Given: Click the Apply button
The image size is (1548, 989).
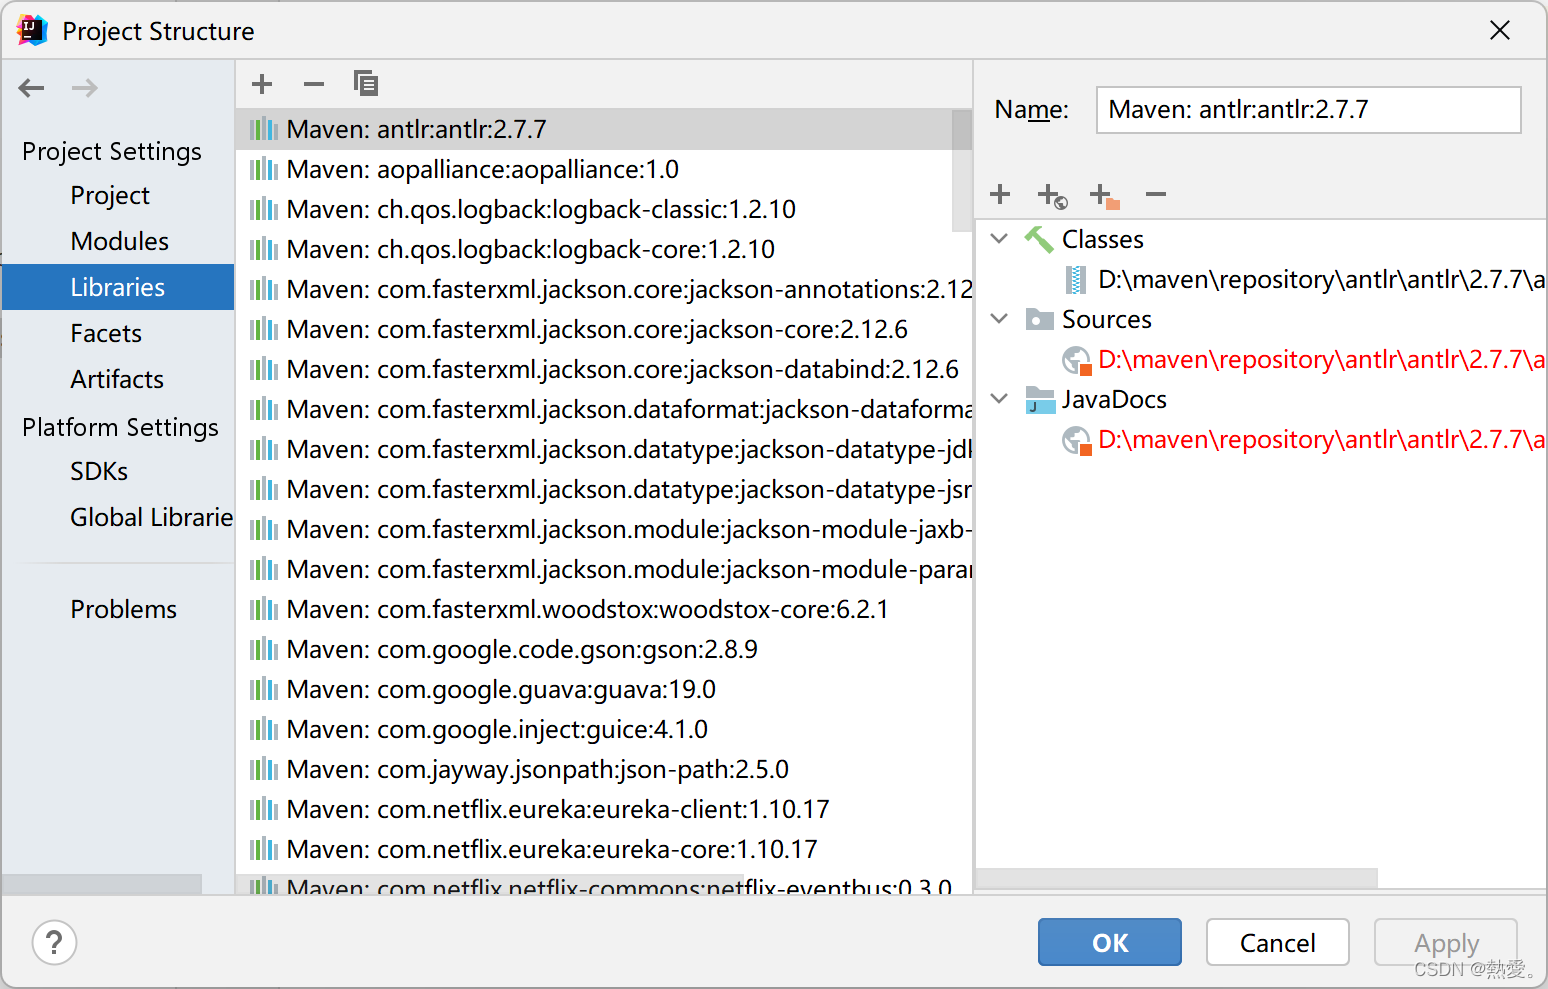Looking at the screenshot, I should point(1446,942).
